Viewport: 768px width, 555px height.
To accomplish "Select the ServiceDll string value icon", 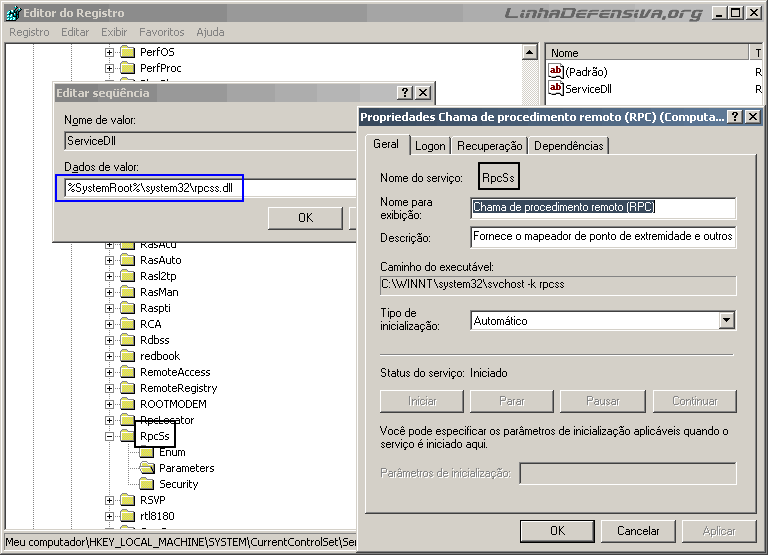I will (556, 89).
